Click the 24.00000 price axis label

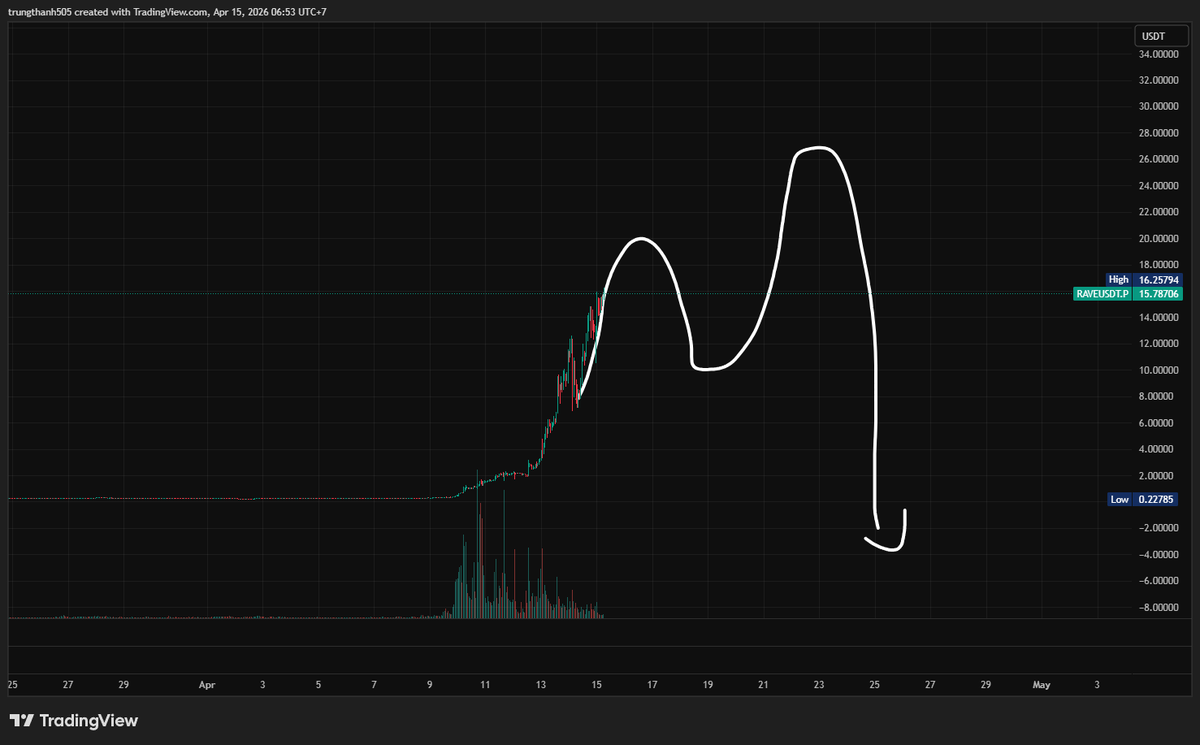click(1160, 186)
